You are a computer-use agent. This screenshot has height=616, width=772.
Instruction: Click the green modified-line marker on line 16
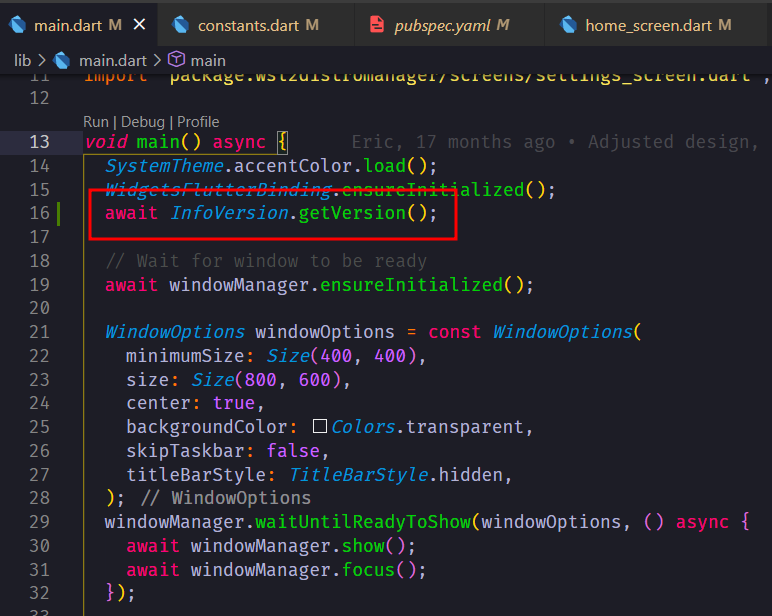(x=59, y=214)
